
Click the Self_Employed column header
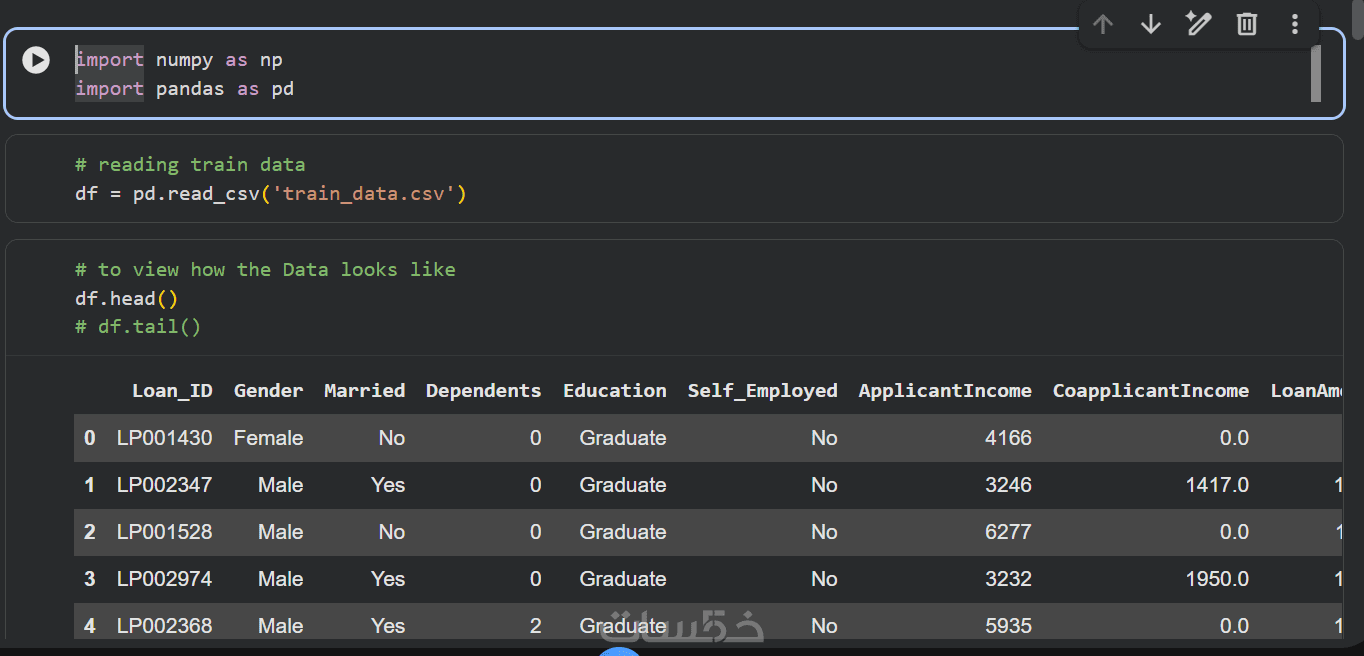762,391
